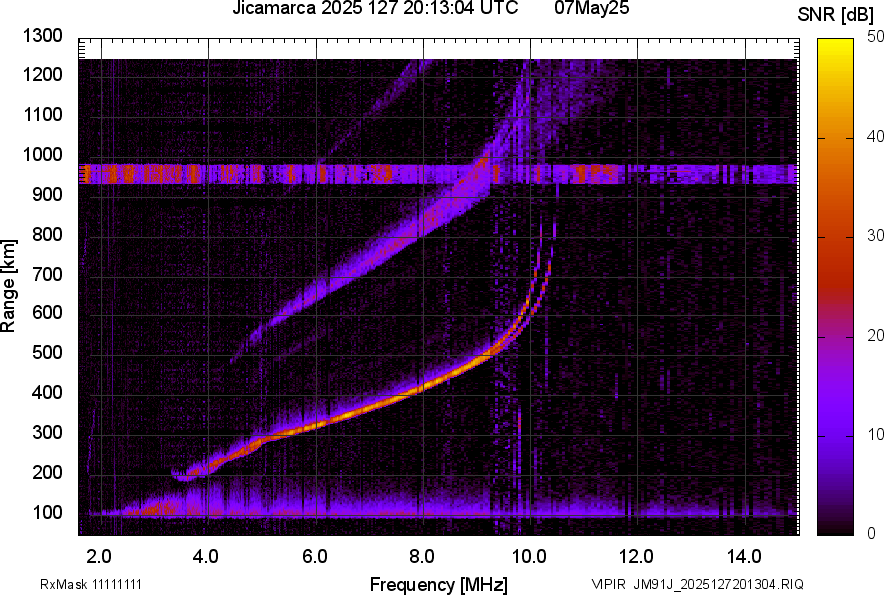The height and width of the screenshot is (595, 884).
Task: Click frequency tick label '6.0'
Action: [315, 557]
